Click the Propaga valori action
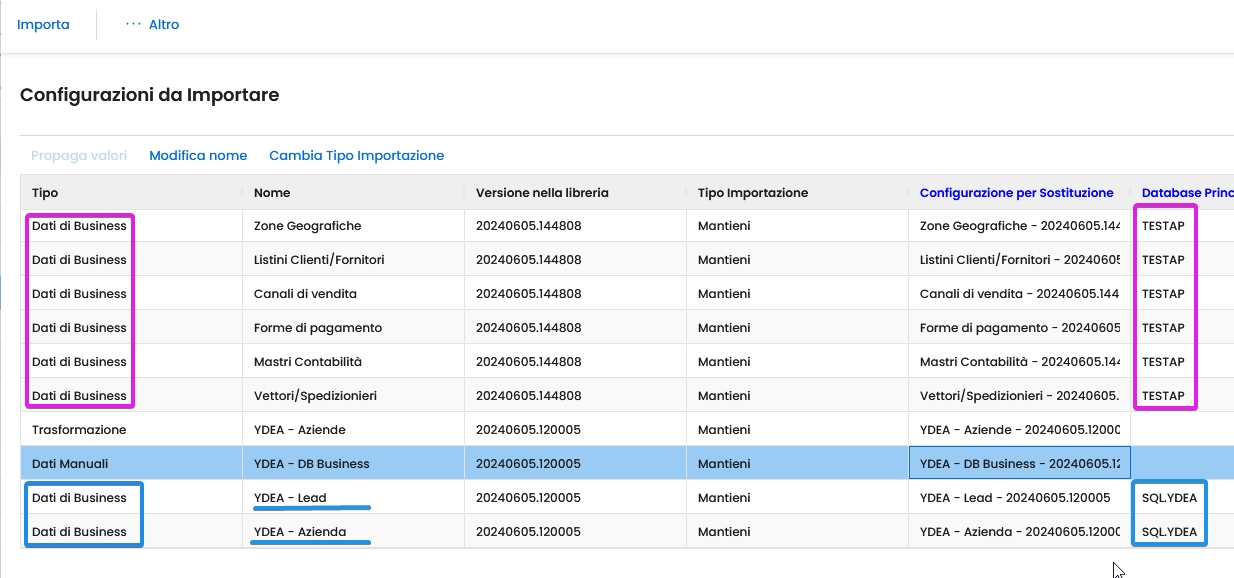The height and width of the screenshot is (578, 1234). [x=79, y=155]
